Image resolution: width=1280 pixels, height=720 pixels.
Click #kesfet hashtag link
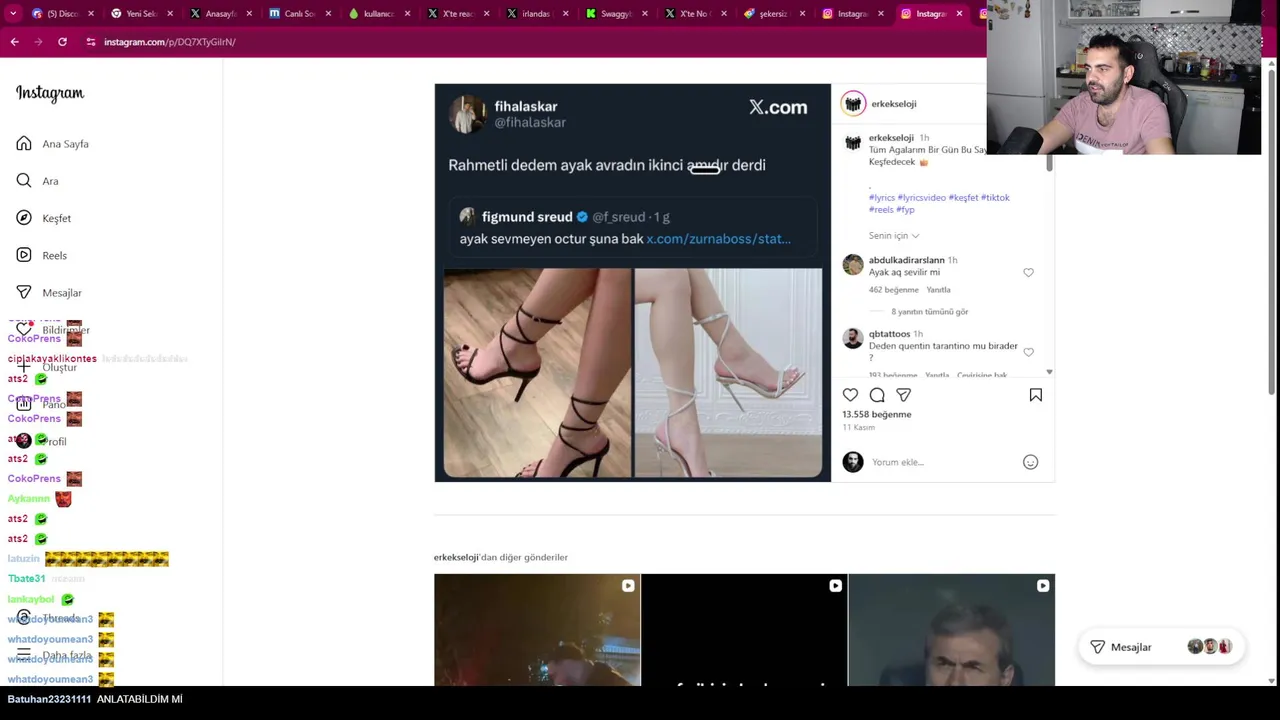click(963, 198)
